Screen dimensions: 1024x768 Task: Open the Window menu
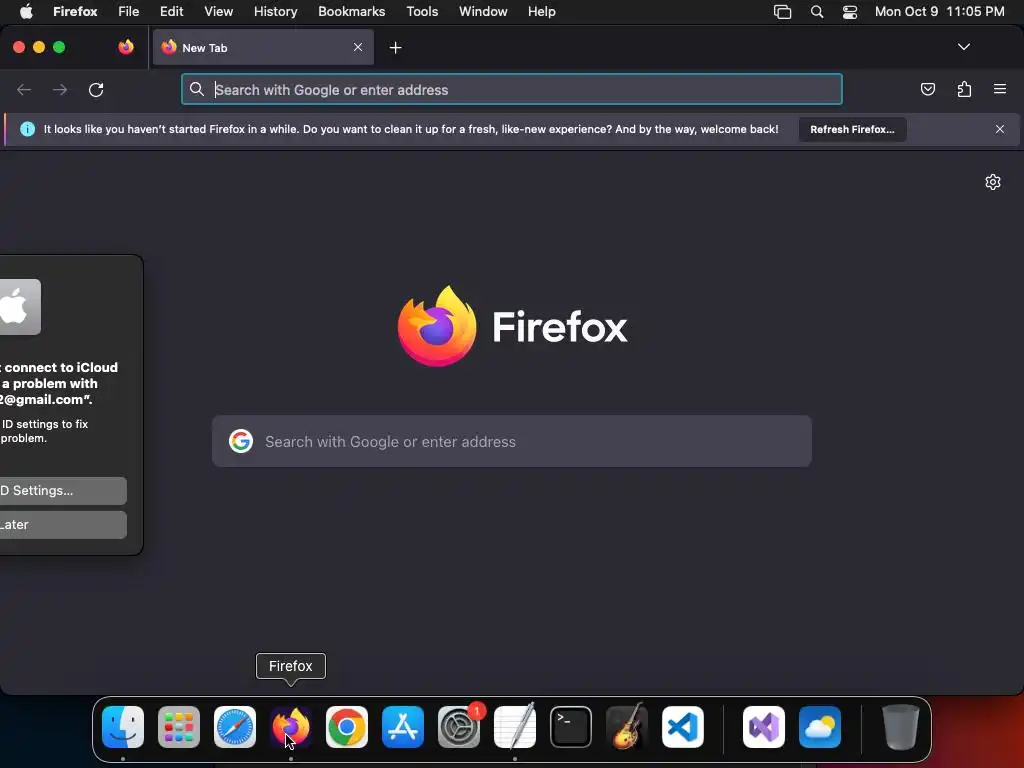click(x=483, y=12)
